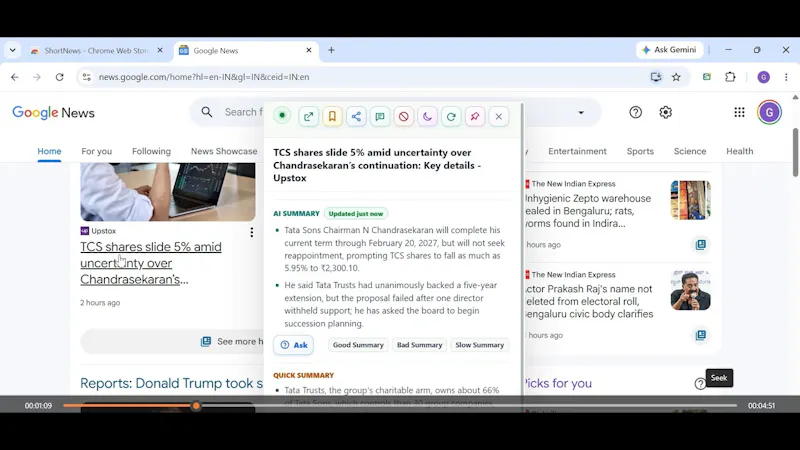Image resolution: width=800 pixels, height=450 pixels.
Task: Click Google News logo
Action: (x=54, y=112)
